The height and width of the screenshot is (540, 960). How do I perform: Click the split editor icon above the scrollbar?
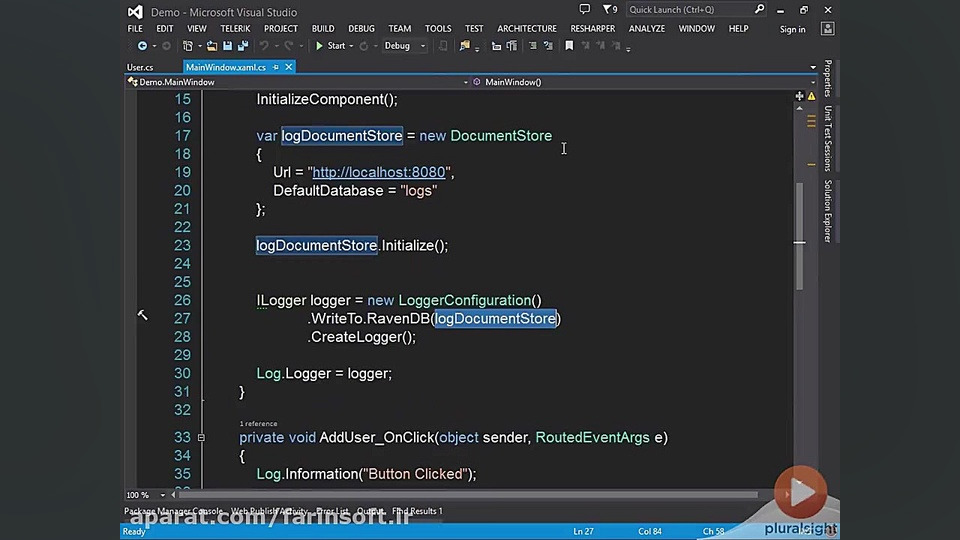[799, 96]
